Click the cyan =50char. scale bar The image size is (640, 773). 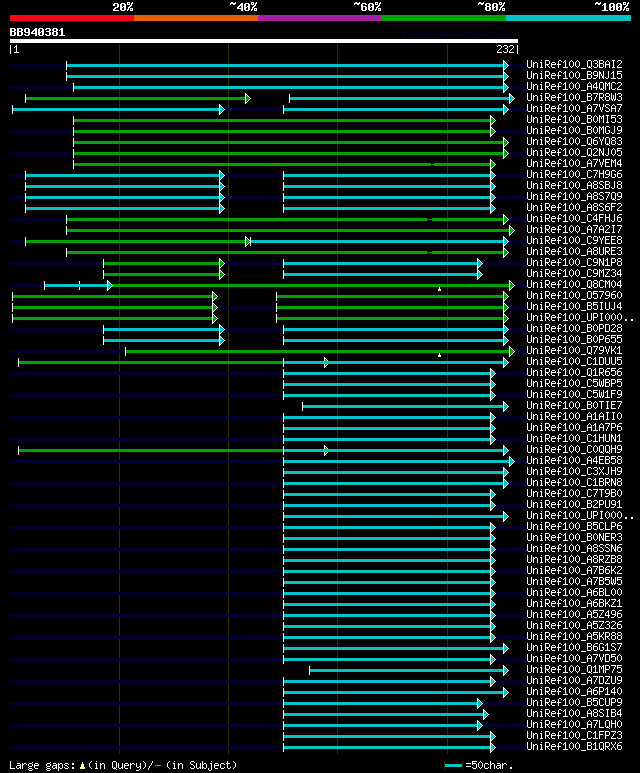click(x=453, y=766)
